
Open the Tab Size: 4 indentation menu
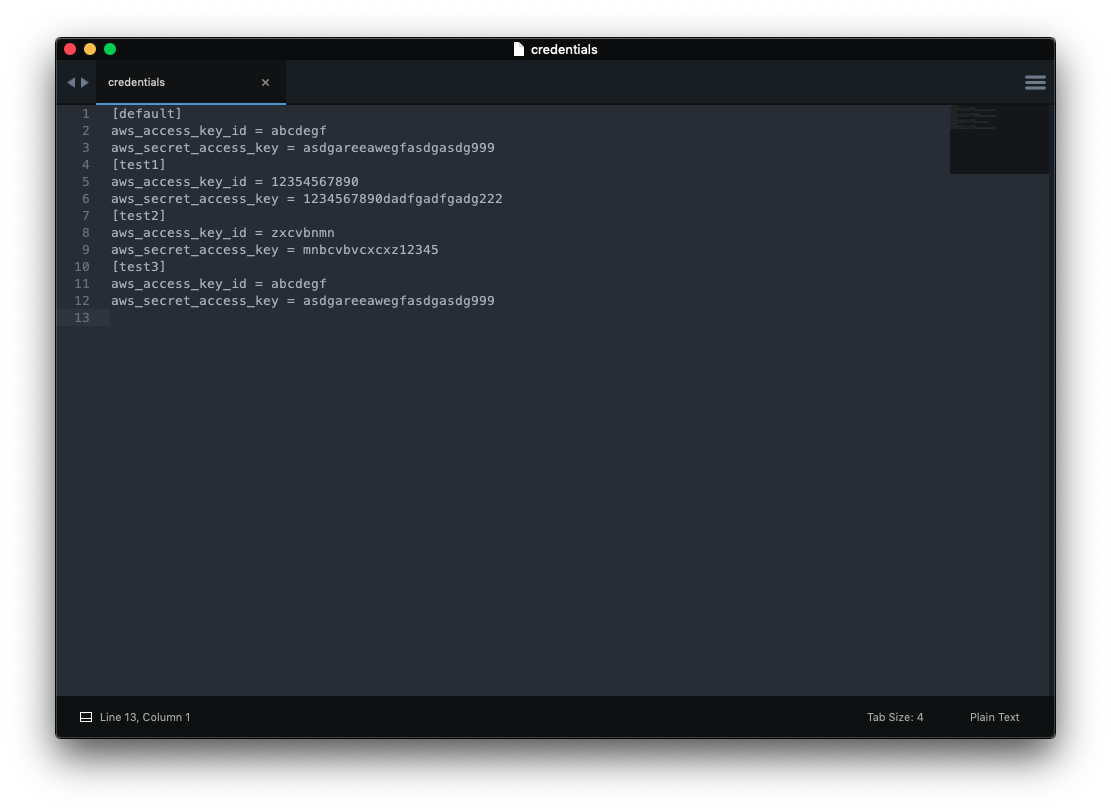coord(894,717)
